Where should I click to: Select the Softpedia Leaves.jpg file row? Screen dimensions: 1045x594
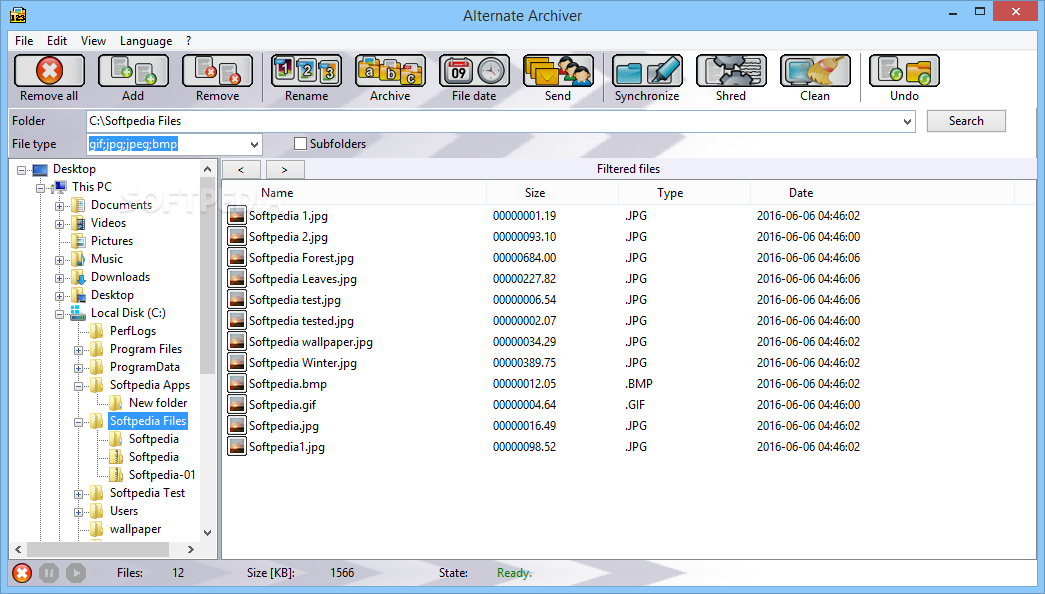628,279
